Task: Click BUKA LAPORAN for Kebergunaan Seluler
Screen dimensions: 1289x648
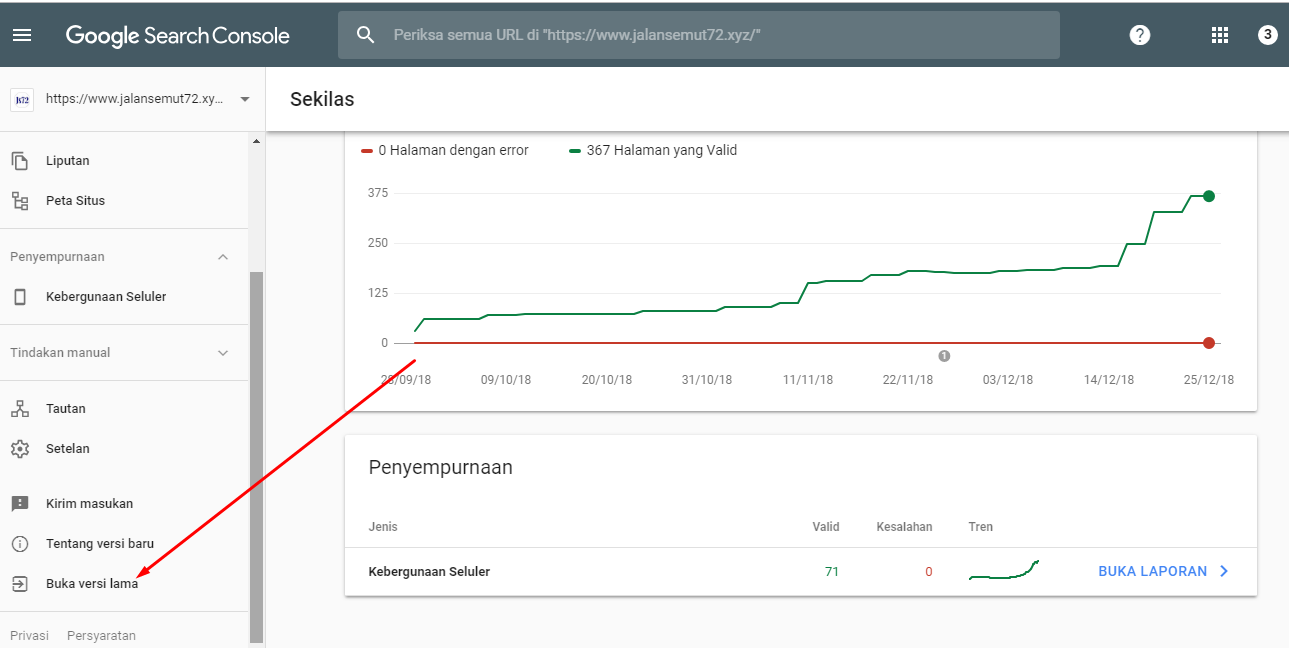Action: coord(1152,571)
